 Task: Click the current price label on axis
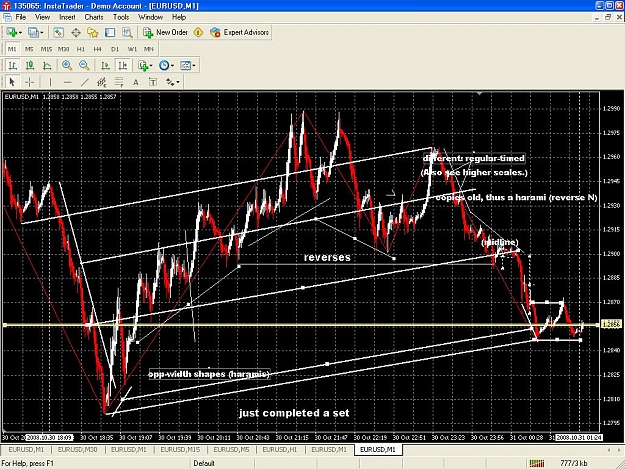pos(611,325)
